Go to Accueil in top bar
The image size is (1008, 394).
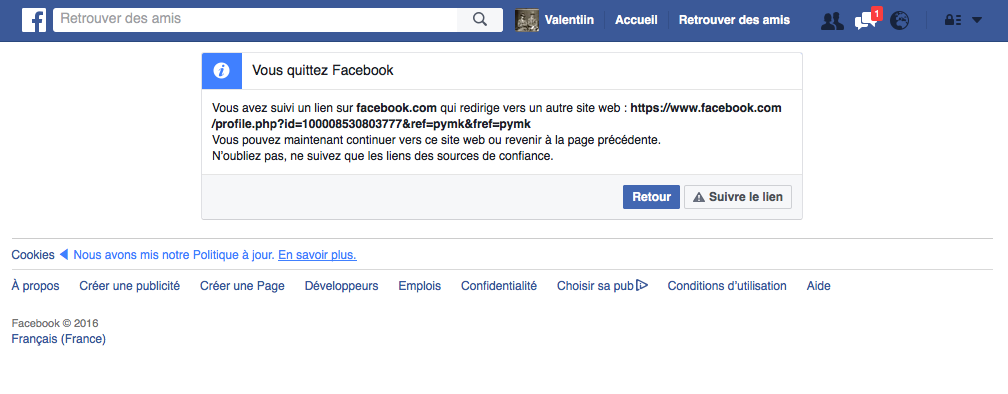tap(636, 20)
